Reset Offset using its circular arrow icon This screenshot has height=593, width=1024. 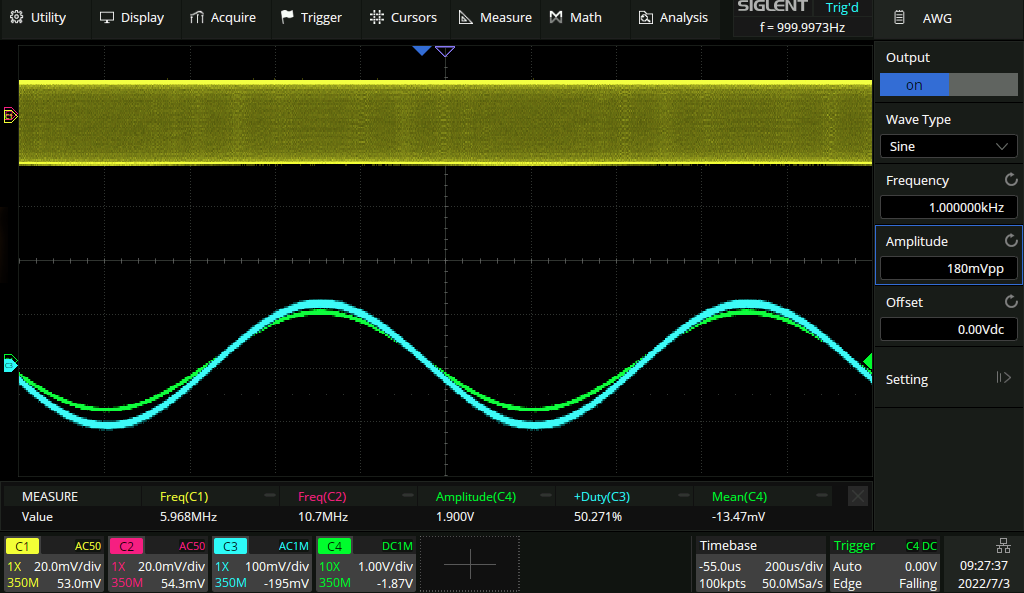[1010, 302]
